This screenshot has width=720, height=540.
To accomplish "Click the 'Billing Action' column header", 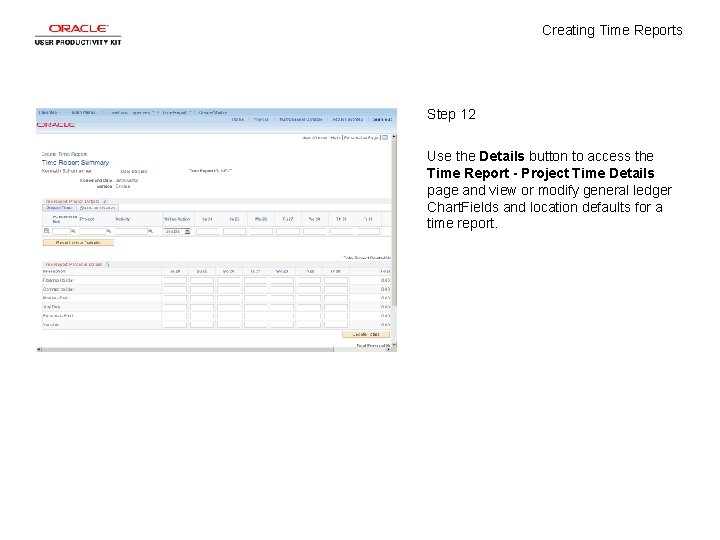I will click(x=177, y=219).
